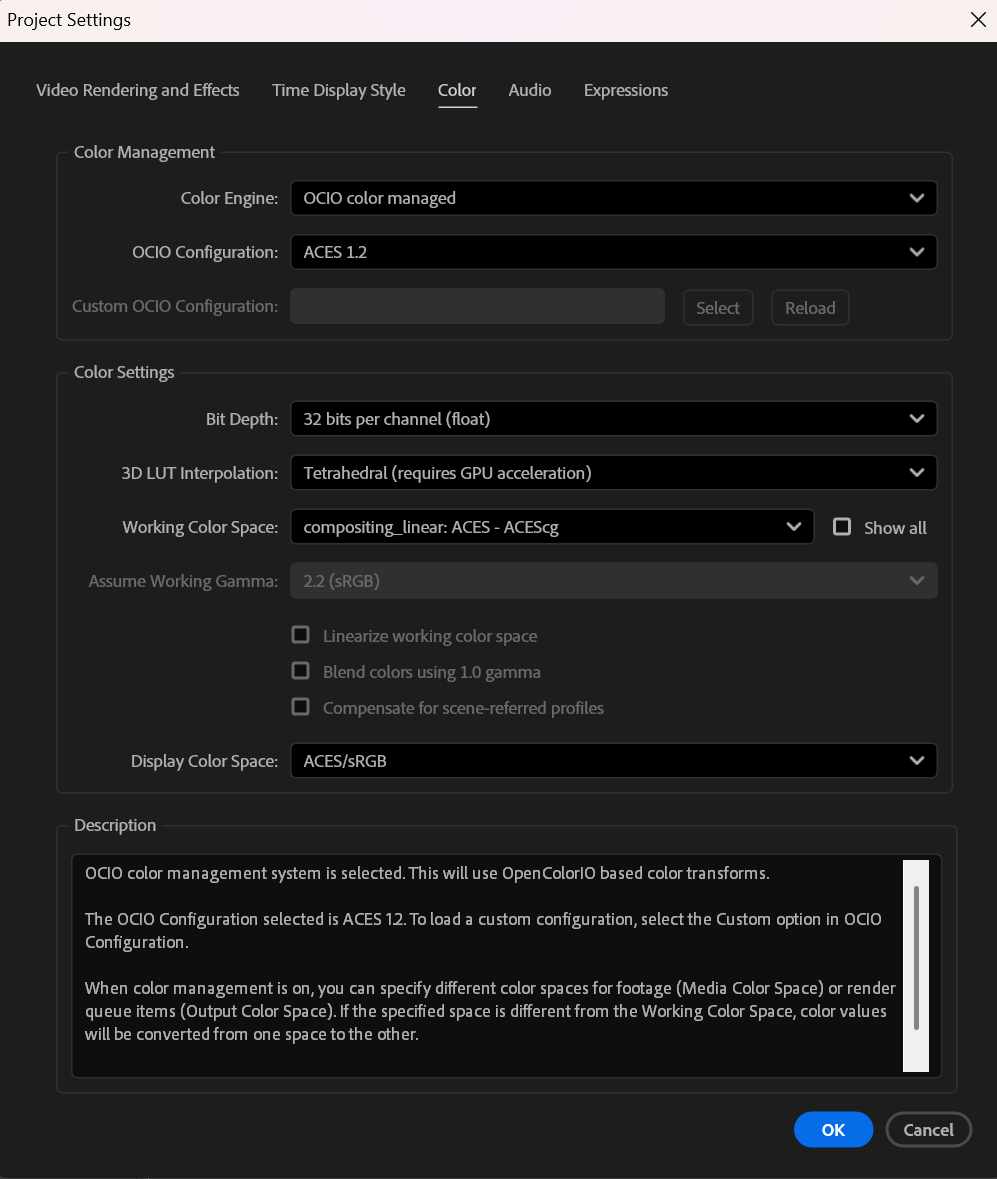
Task: Click the 'When color management is on' paragraph
Action: [x=489, y=1011]
